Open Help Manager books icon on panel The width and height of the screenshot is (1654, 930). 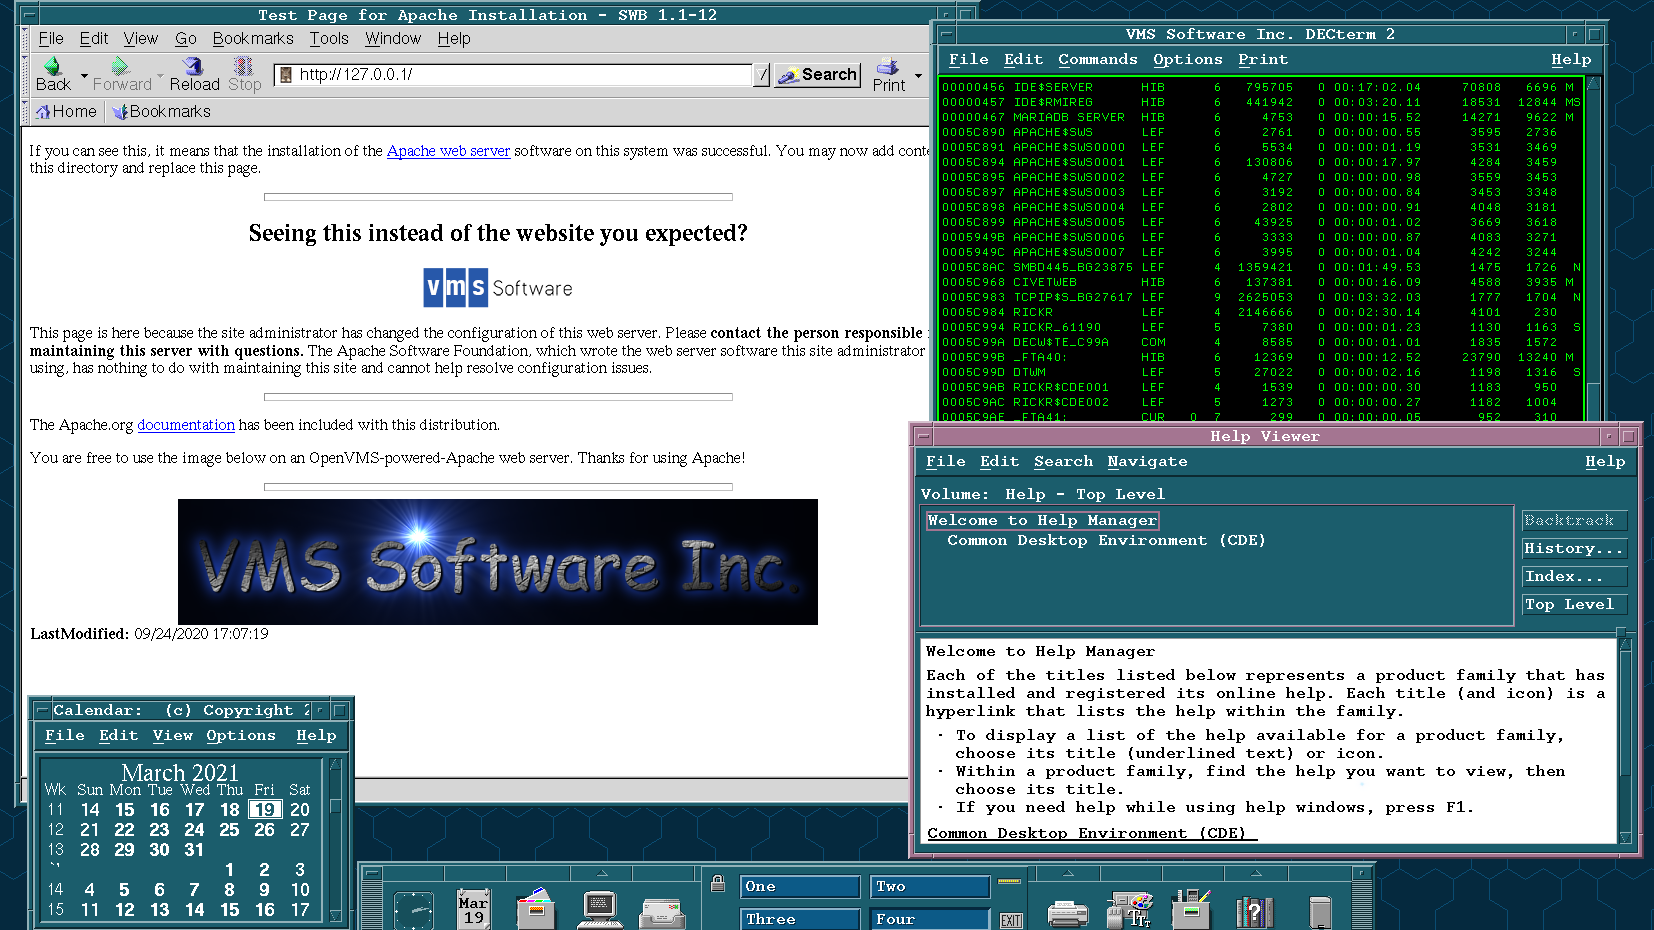(x=1254, y=910)
